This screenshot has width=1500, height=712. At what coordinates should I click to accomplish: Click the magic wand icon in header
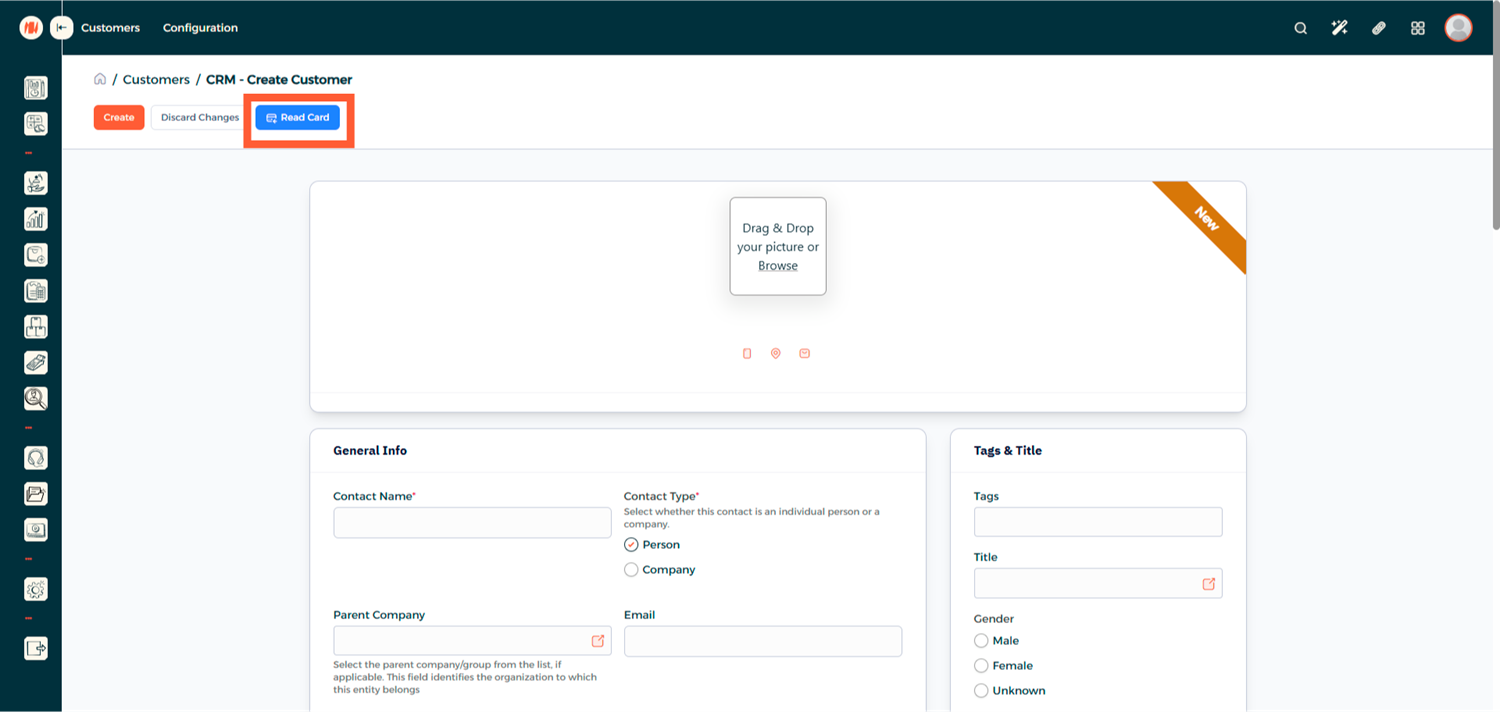(1339, 28)
